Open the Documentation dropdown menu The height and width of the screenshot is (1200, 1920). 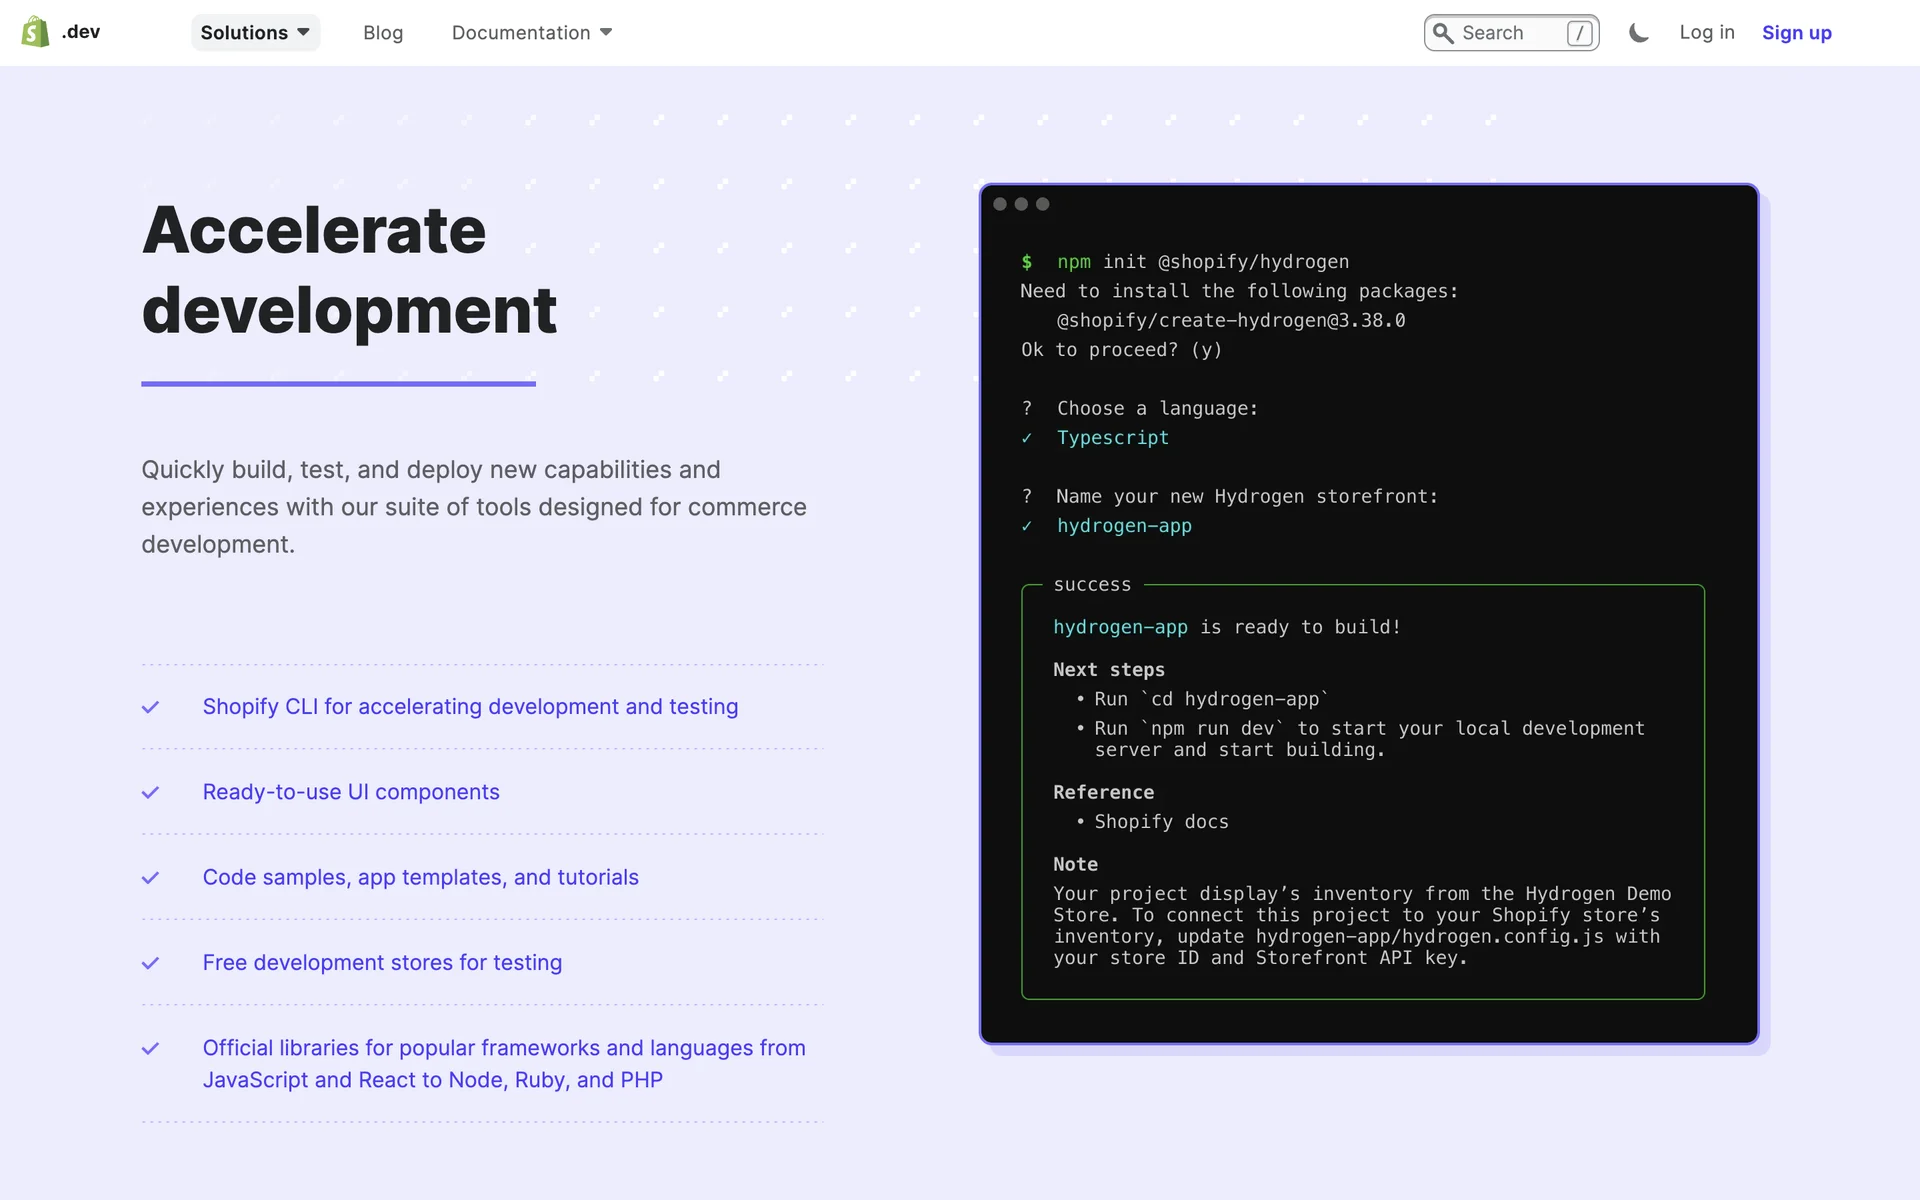(521, 33)
